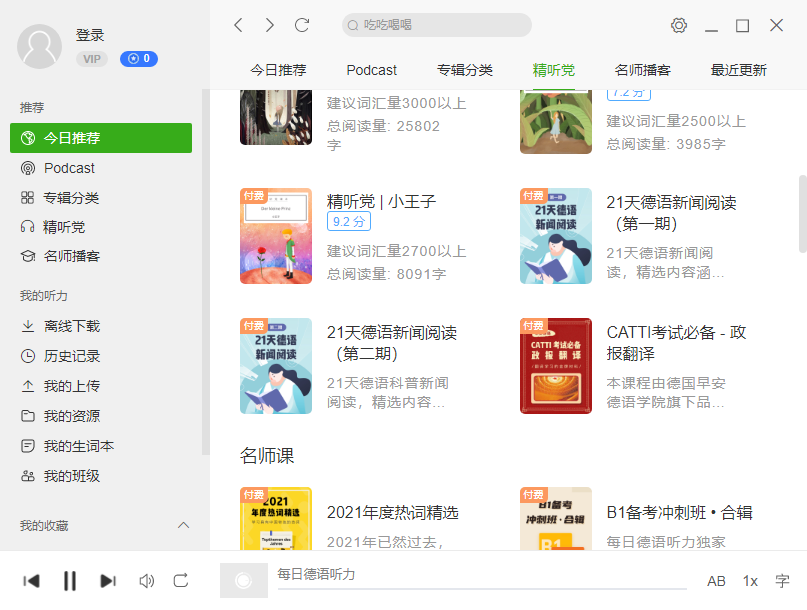The height and width of the screenshot is (610, 807).
Task: Click the text 总阅读量: 3985字
Action: (x=666, y=144)
